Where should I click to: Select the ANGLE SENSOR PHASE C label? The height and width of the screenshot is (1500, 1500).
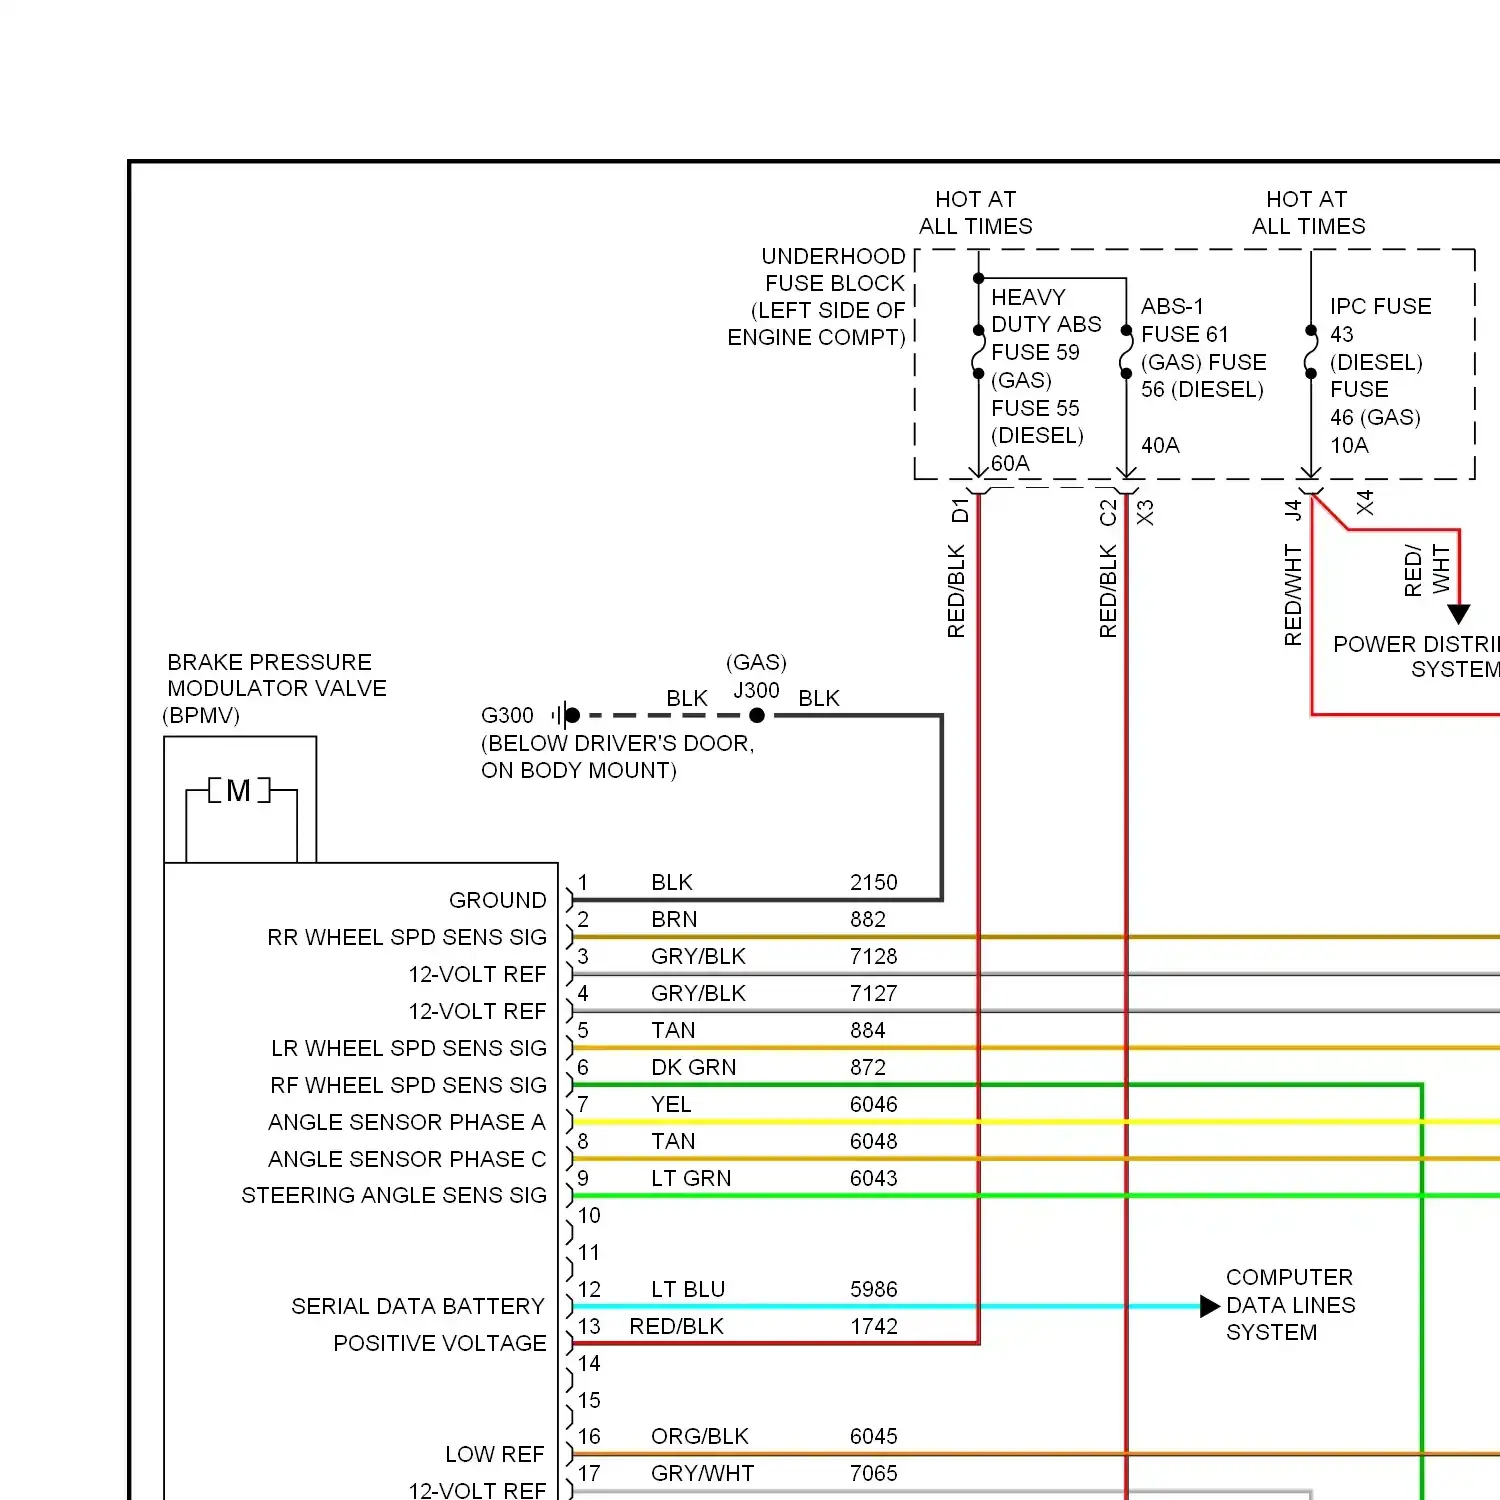point(407,1159)
